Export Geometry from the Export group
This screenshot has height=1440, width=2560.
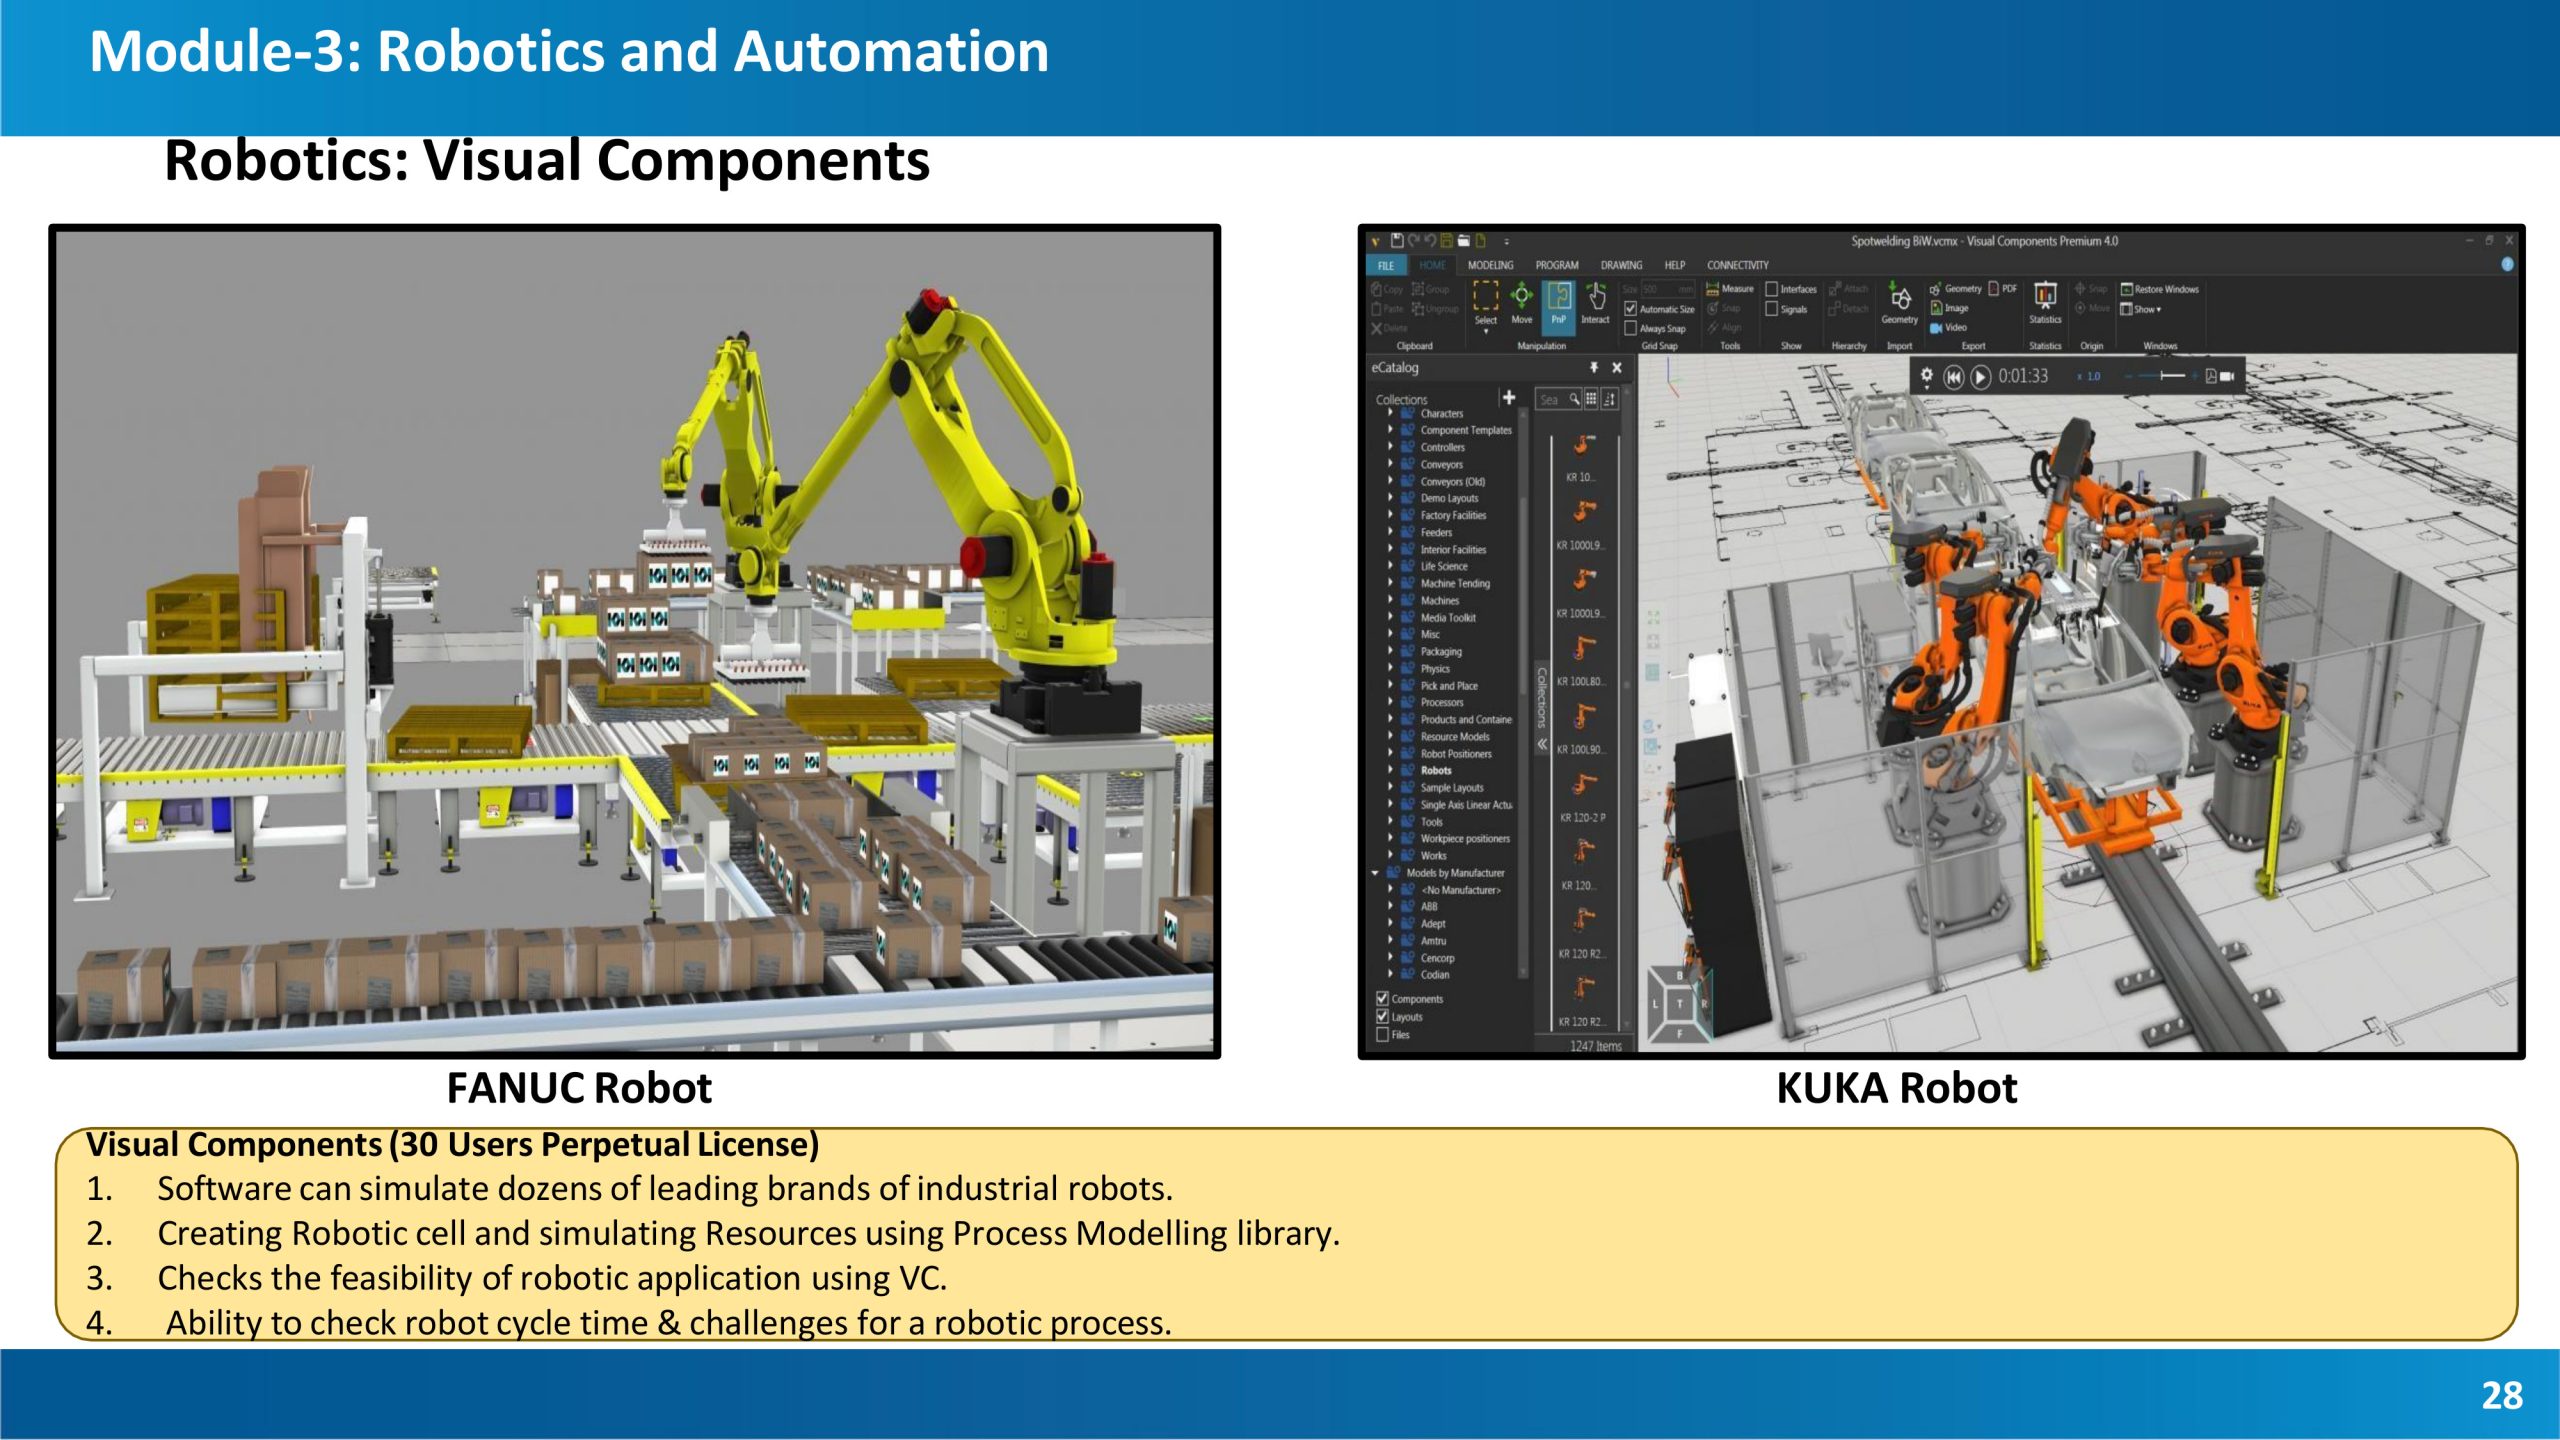coord(1955,289)
